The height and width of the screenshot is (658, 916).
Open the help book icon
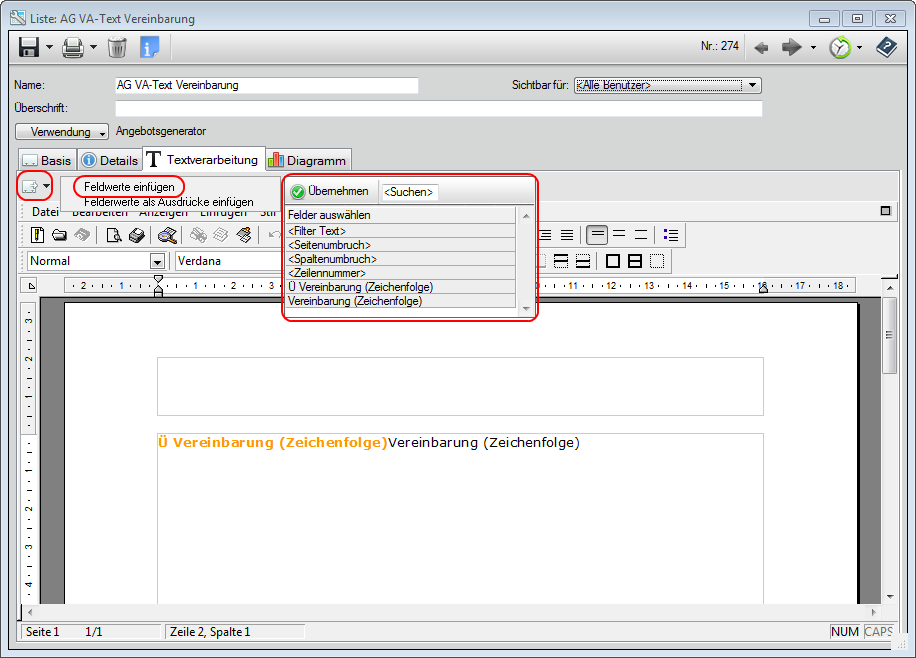click(x=886, y=47)
